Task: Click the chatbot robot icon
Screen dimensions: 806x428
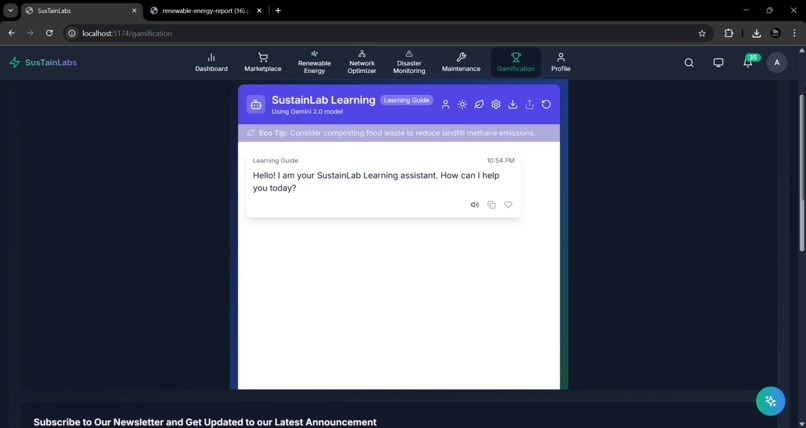Action: pyautogui.click(x=256, y=104)
